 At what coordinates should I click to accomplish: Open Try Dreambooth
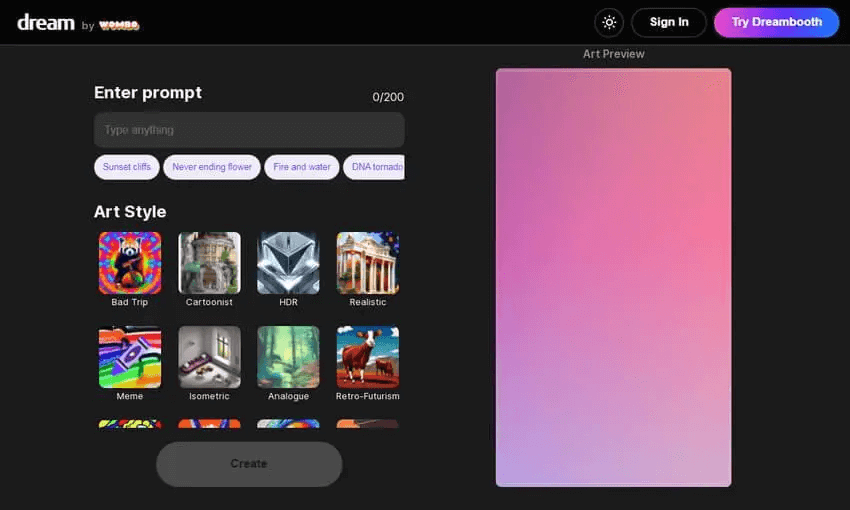pos(776,22)
